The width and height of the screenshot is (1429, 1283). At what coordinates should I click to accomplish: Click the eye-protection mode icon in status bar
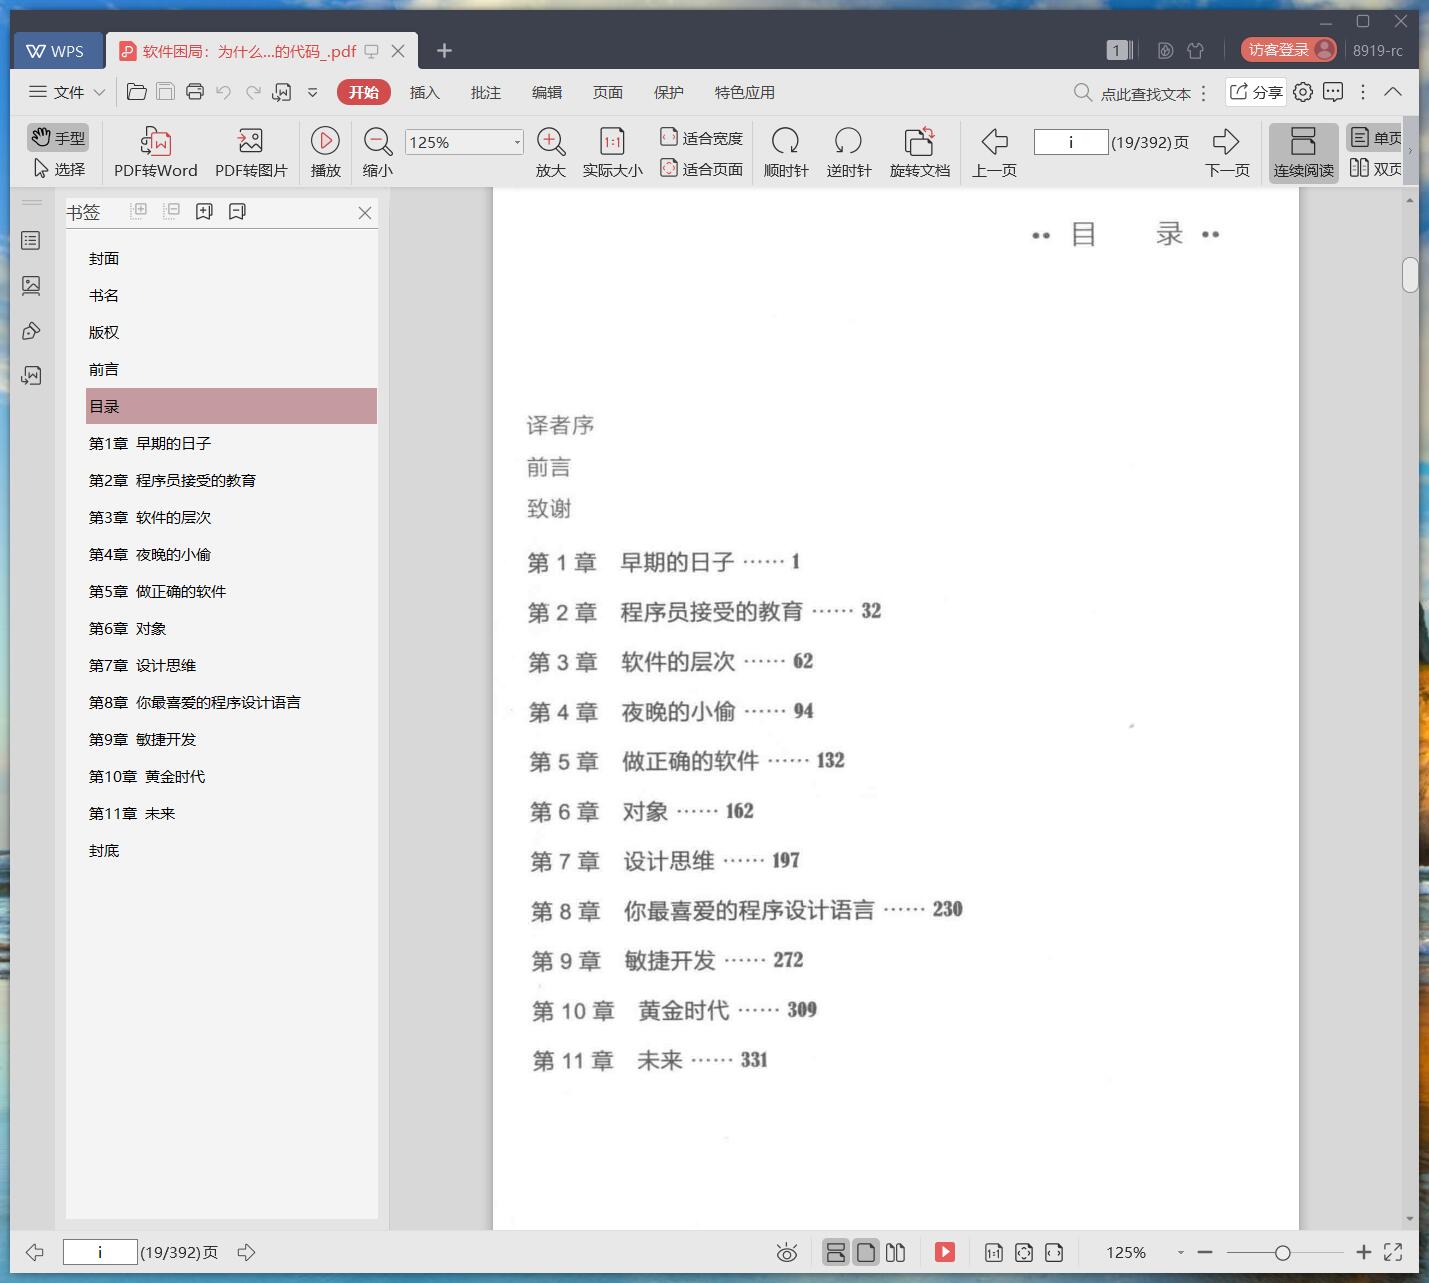(x=787, y=1252)
